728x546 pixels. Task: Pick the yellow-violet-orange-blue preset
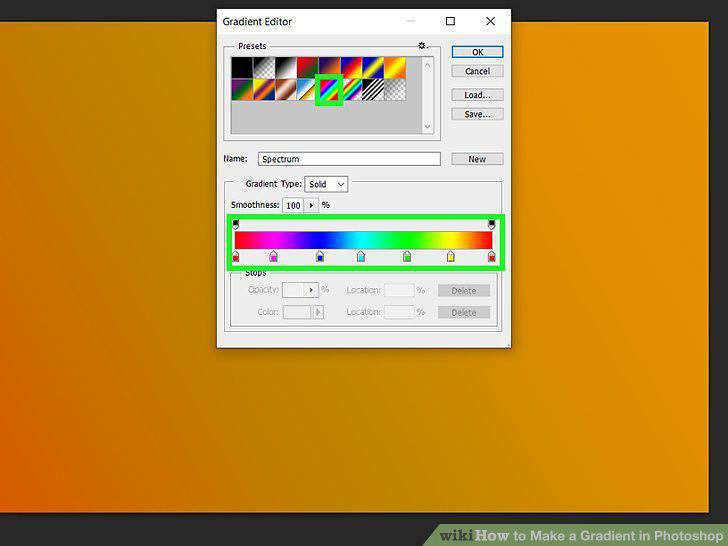(x=264, y=90)
